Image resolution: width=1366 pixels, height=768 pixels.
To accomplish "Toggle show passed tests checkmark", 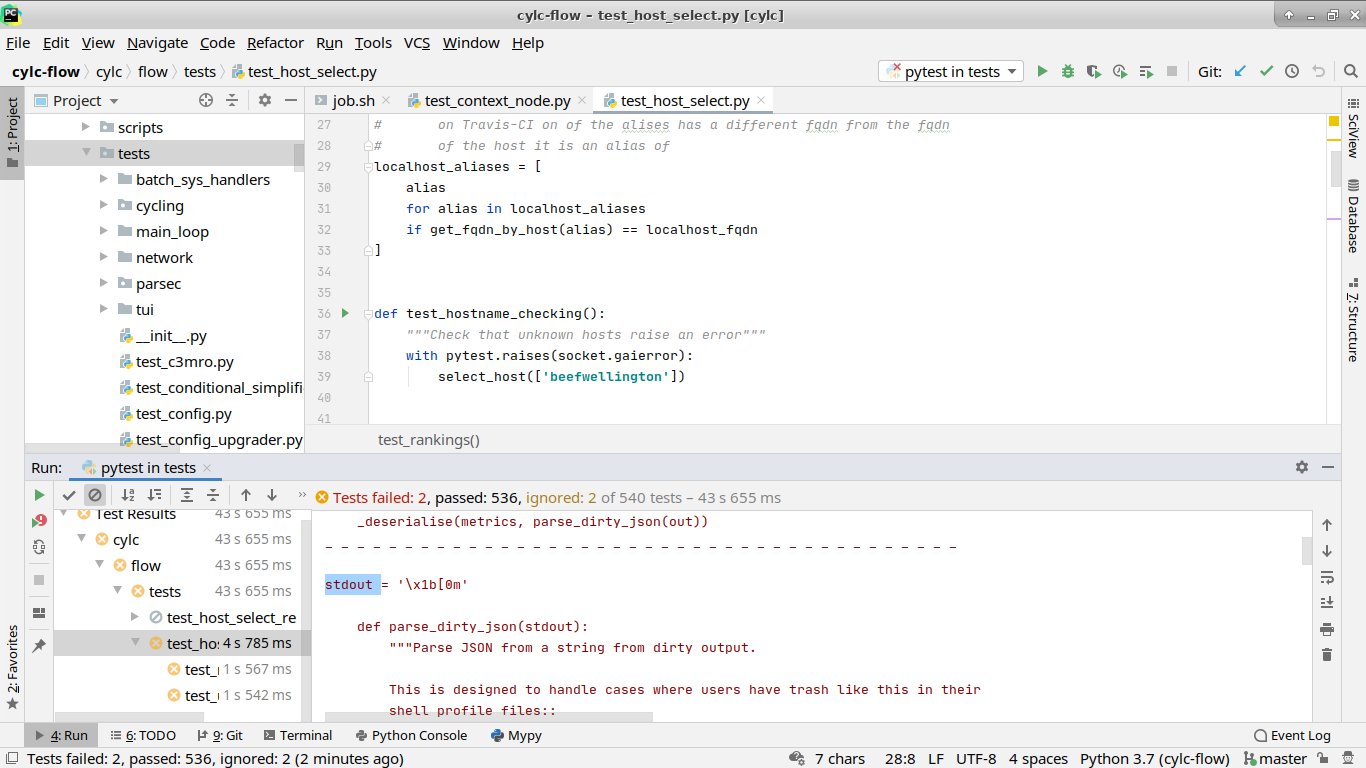I will (x=69, y=495).
